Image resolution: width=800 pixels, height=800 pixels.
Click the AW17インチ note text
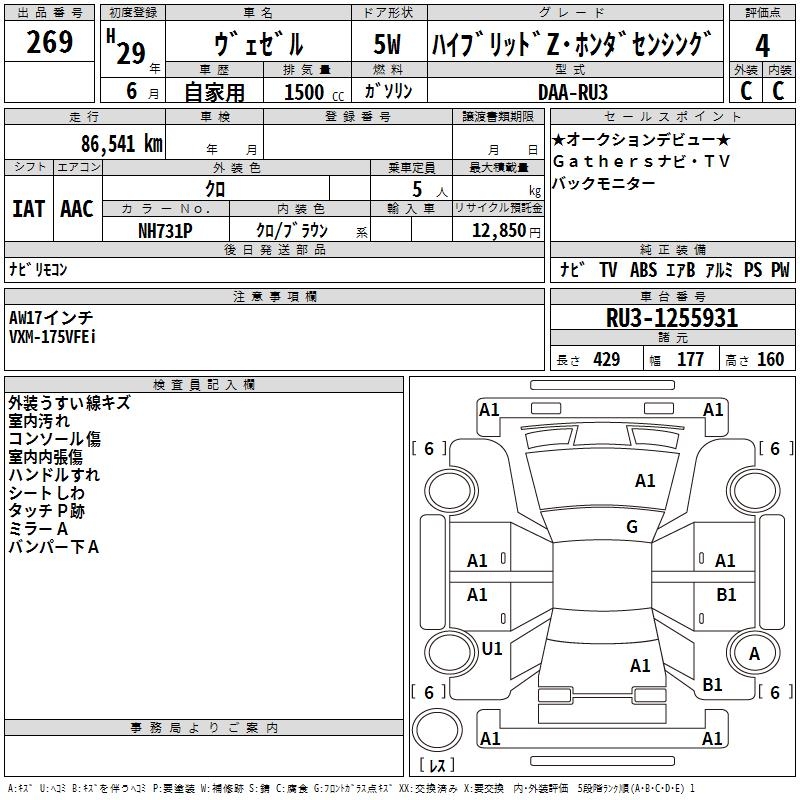pyautogui.click(x=48, y=318)
